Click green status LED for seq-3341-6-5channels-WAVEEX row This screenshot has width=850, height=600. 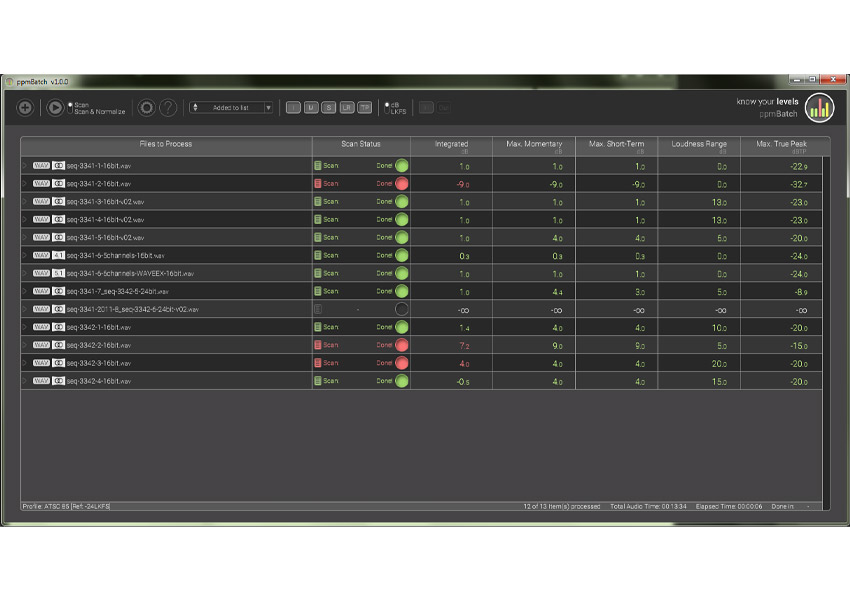402,273
